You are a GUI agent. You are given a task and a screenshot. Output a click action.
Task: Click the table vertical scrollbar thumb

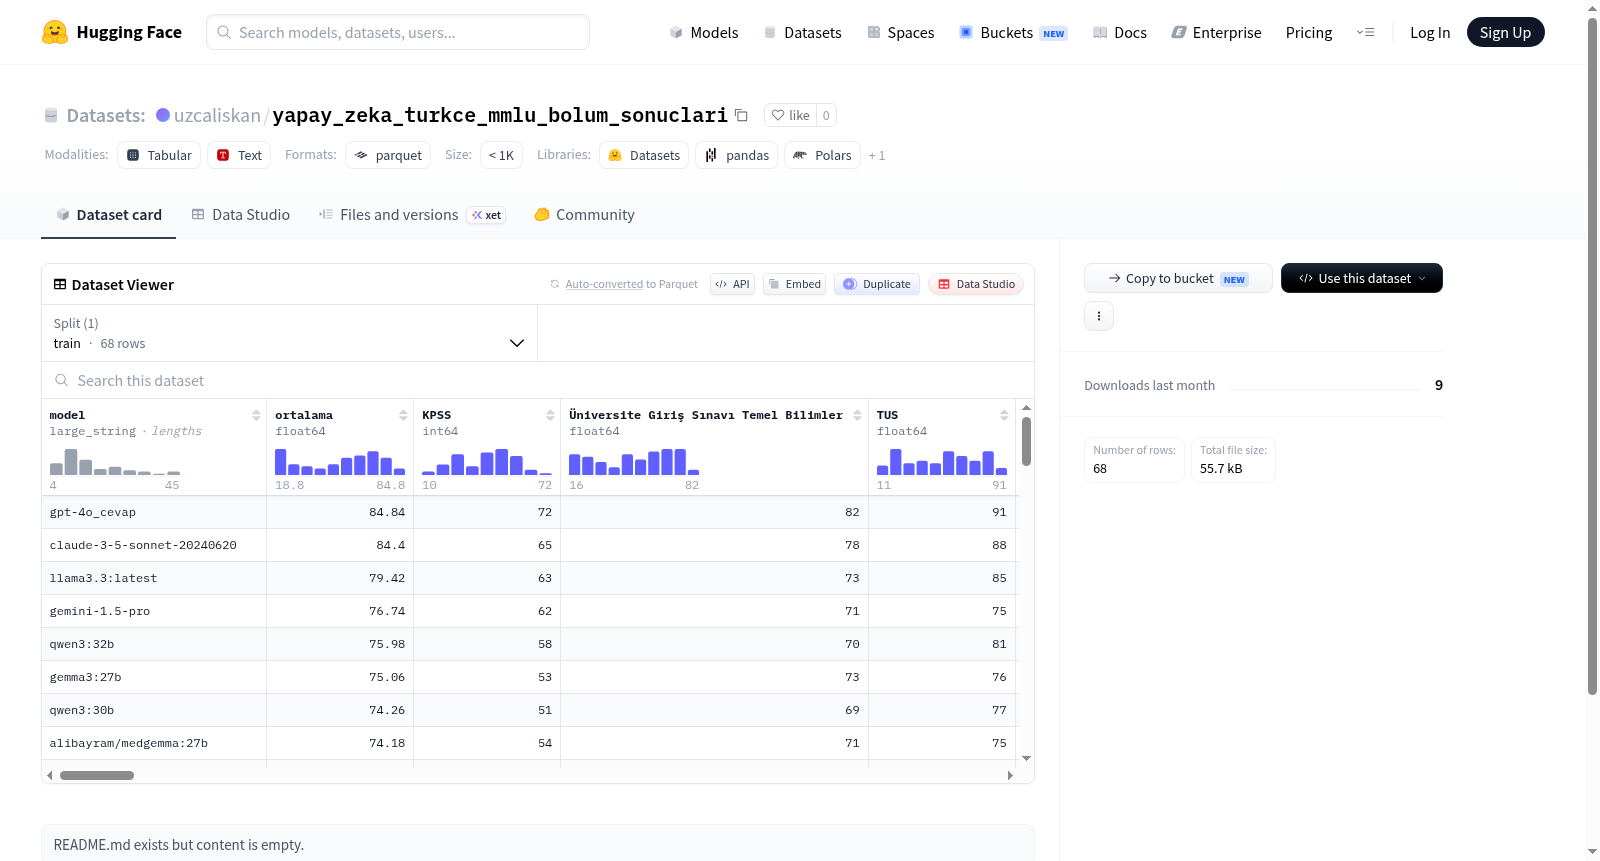(x=1026, y=441)
